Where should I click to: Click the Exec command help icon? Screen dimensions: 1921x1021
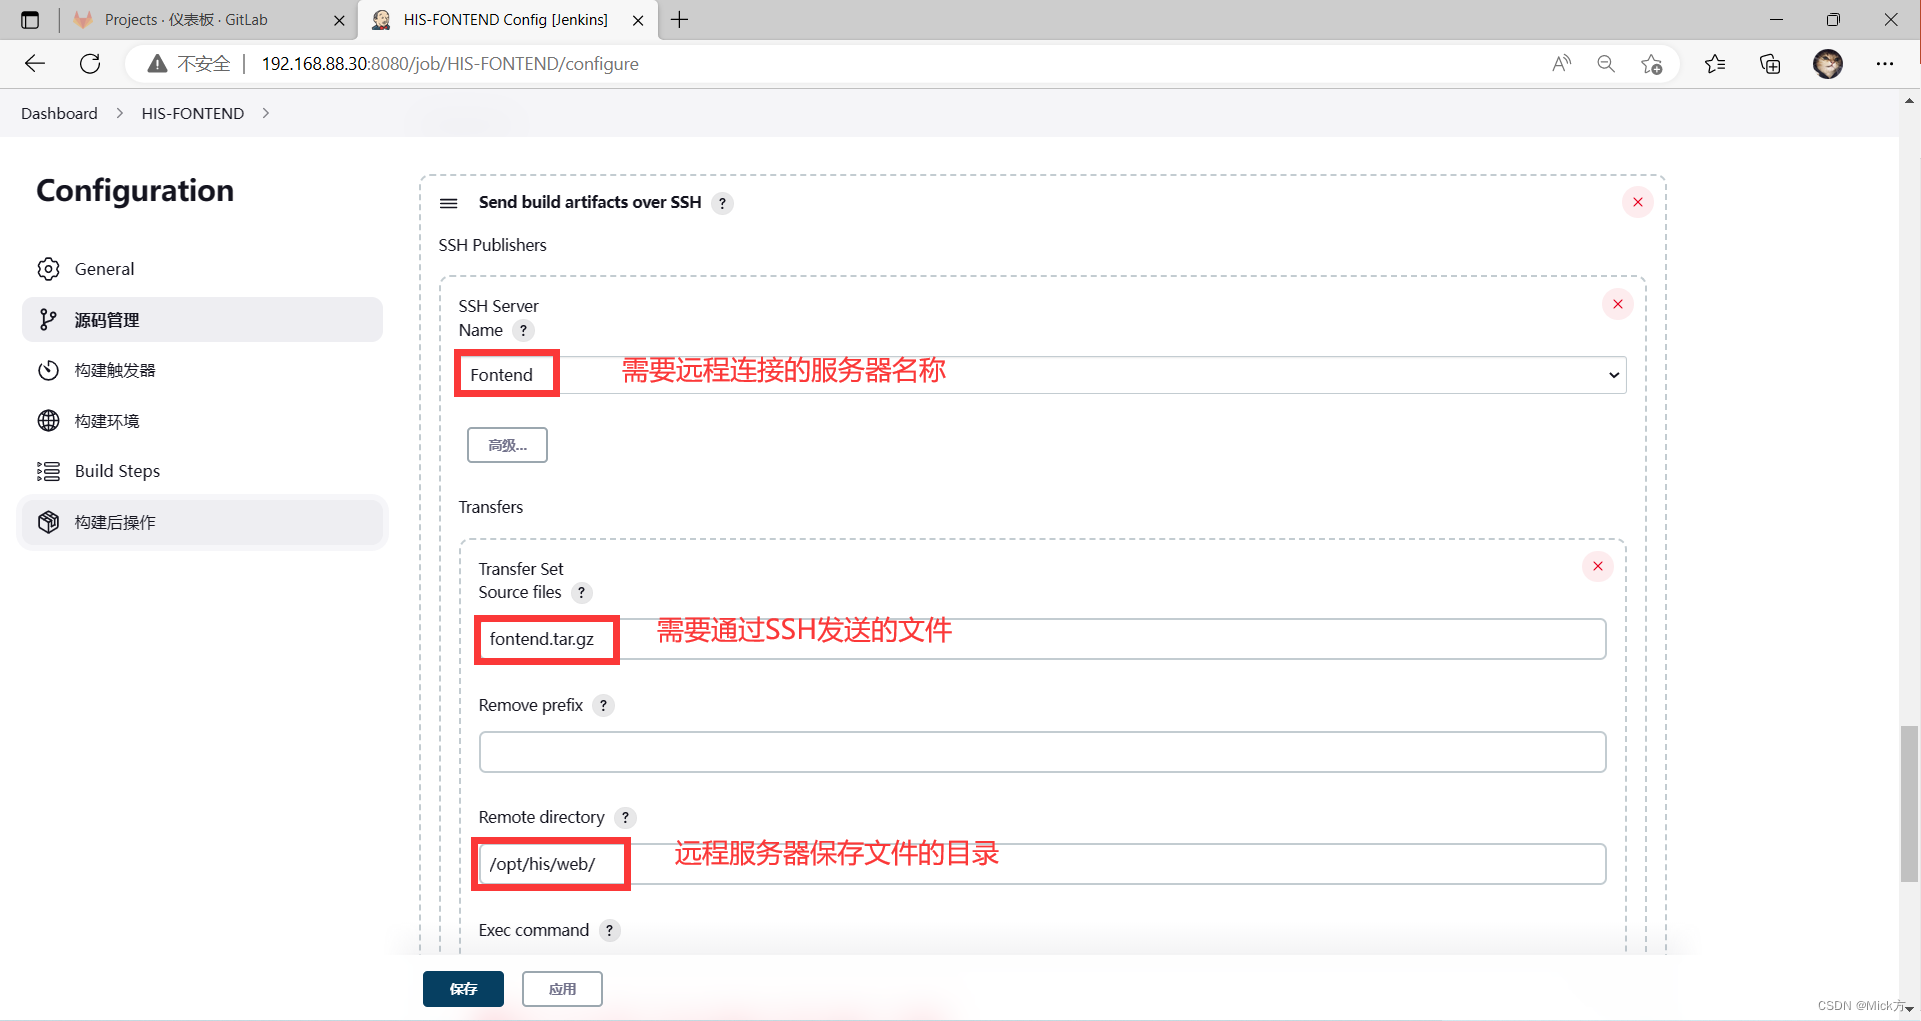[609, 930]
